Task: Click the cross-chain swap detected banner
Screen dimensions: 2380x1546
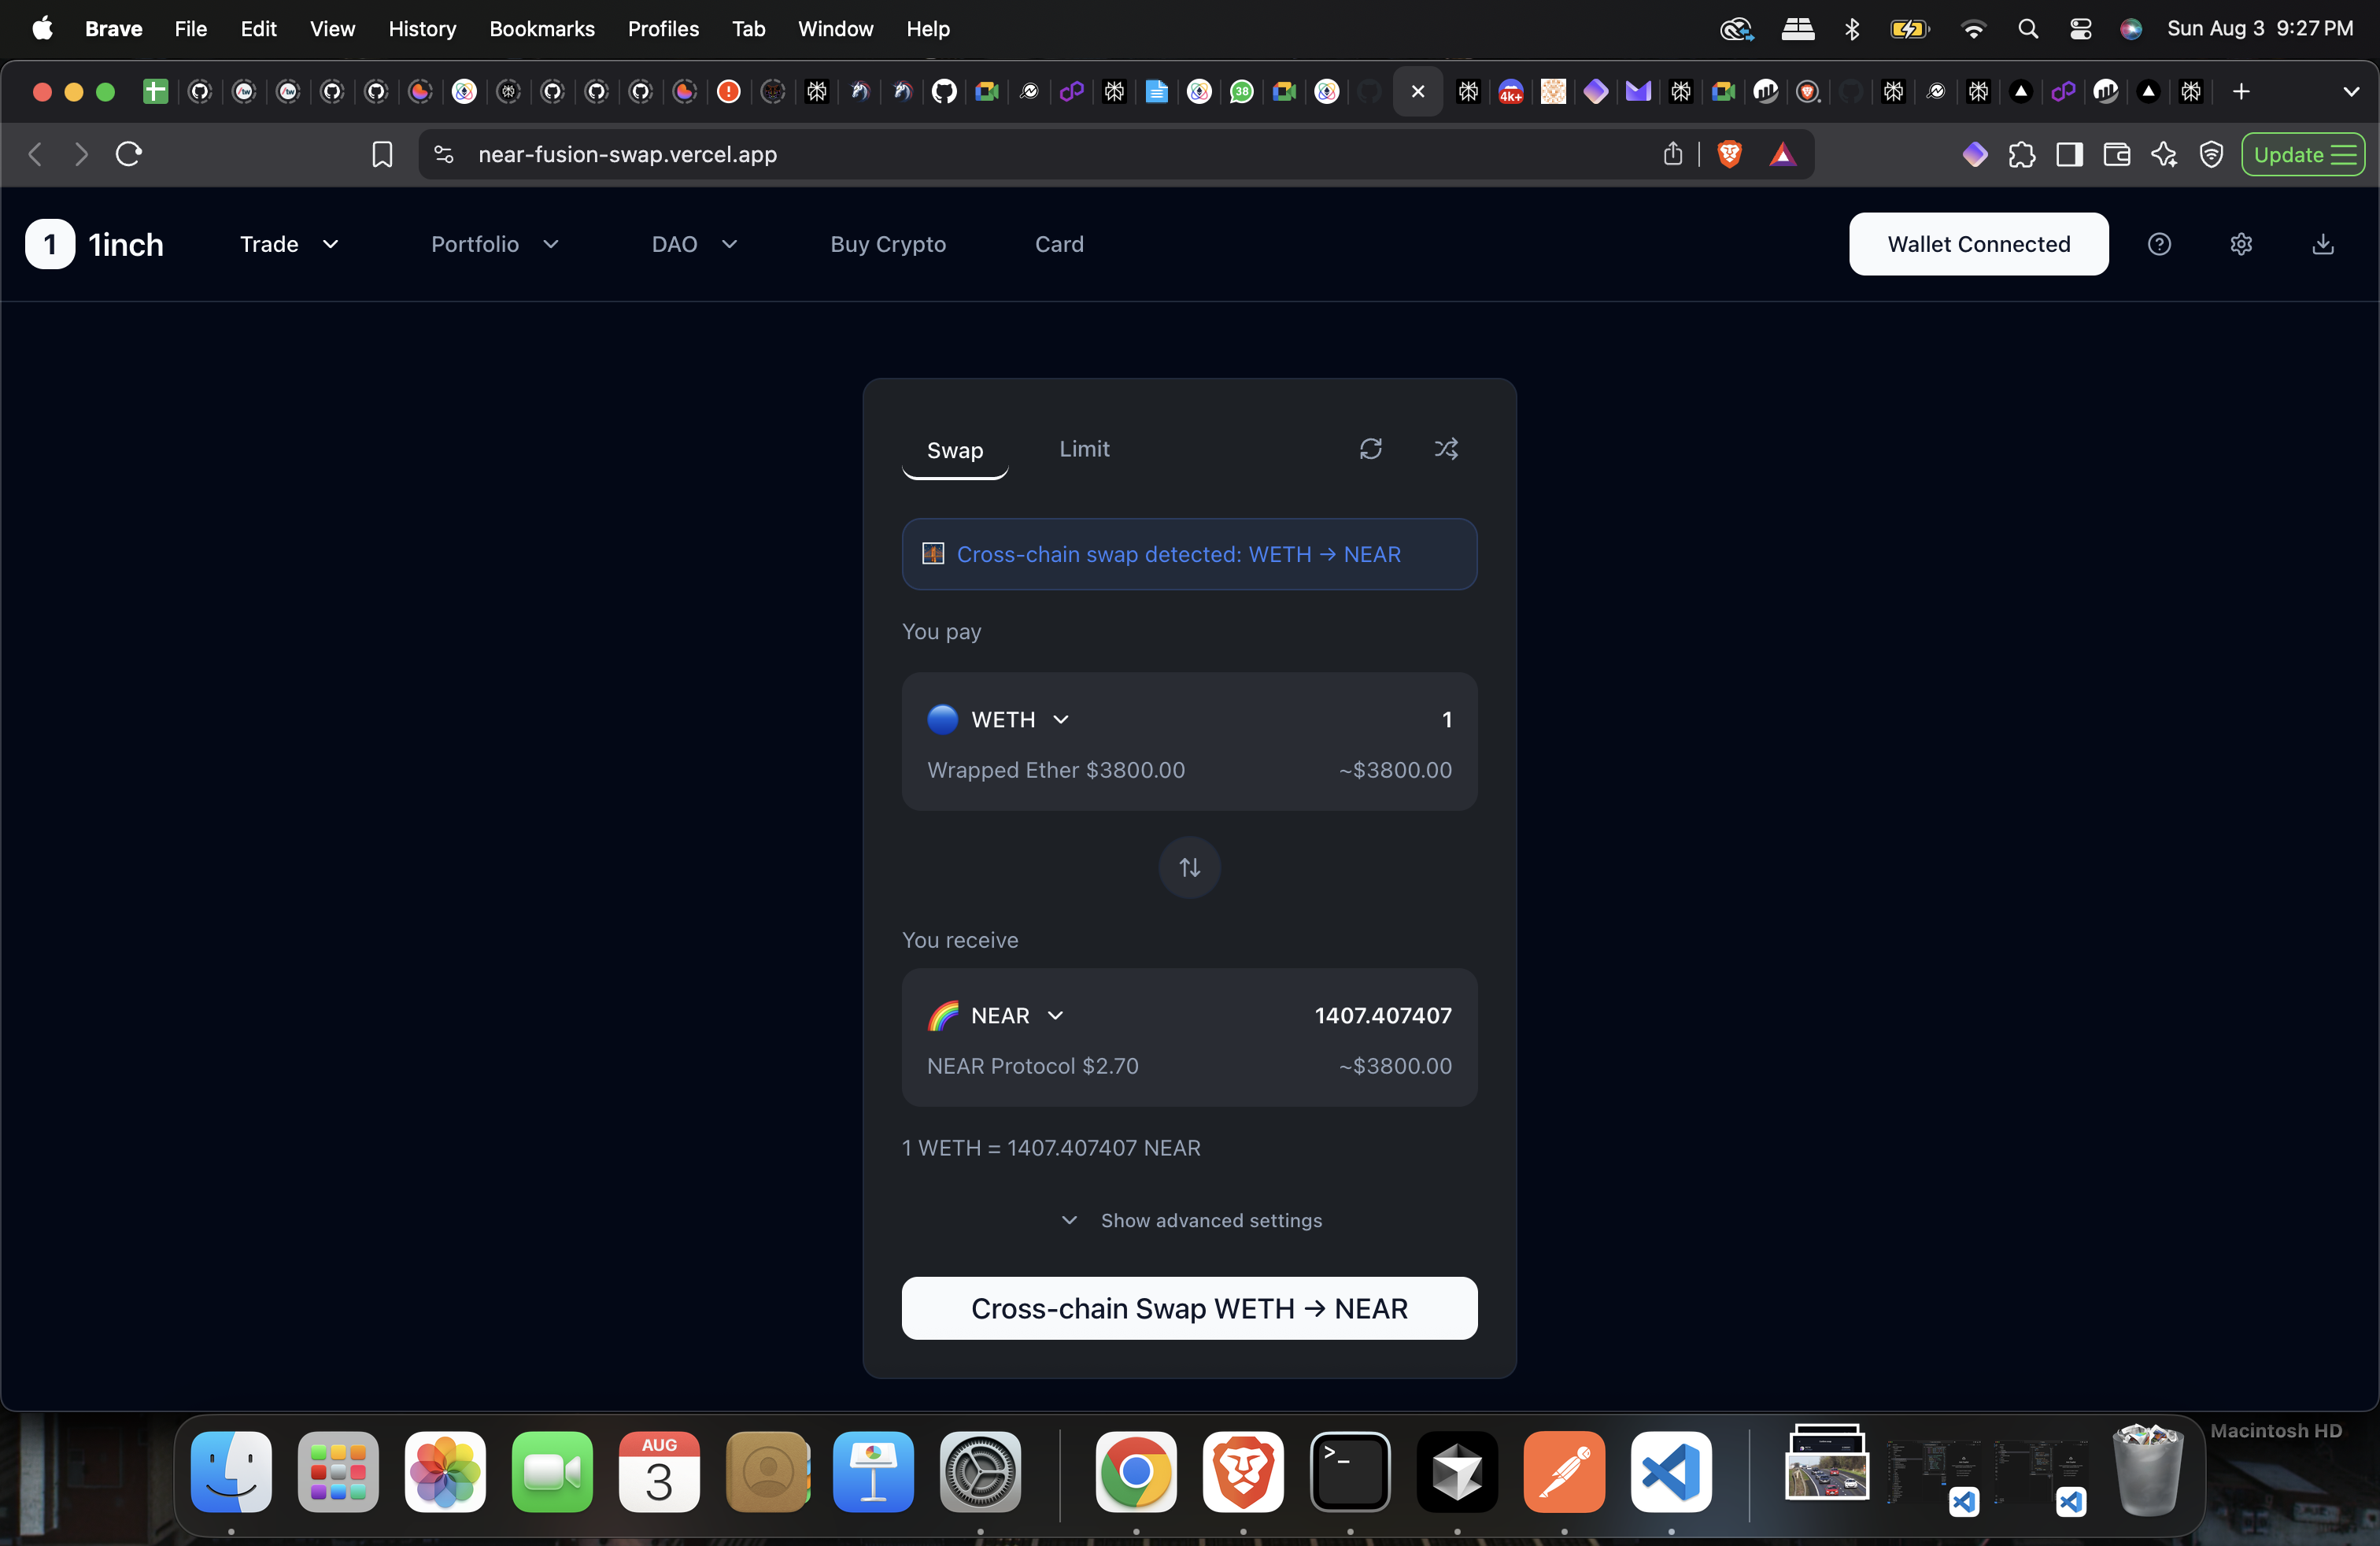Action: [1189, 554]
